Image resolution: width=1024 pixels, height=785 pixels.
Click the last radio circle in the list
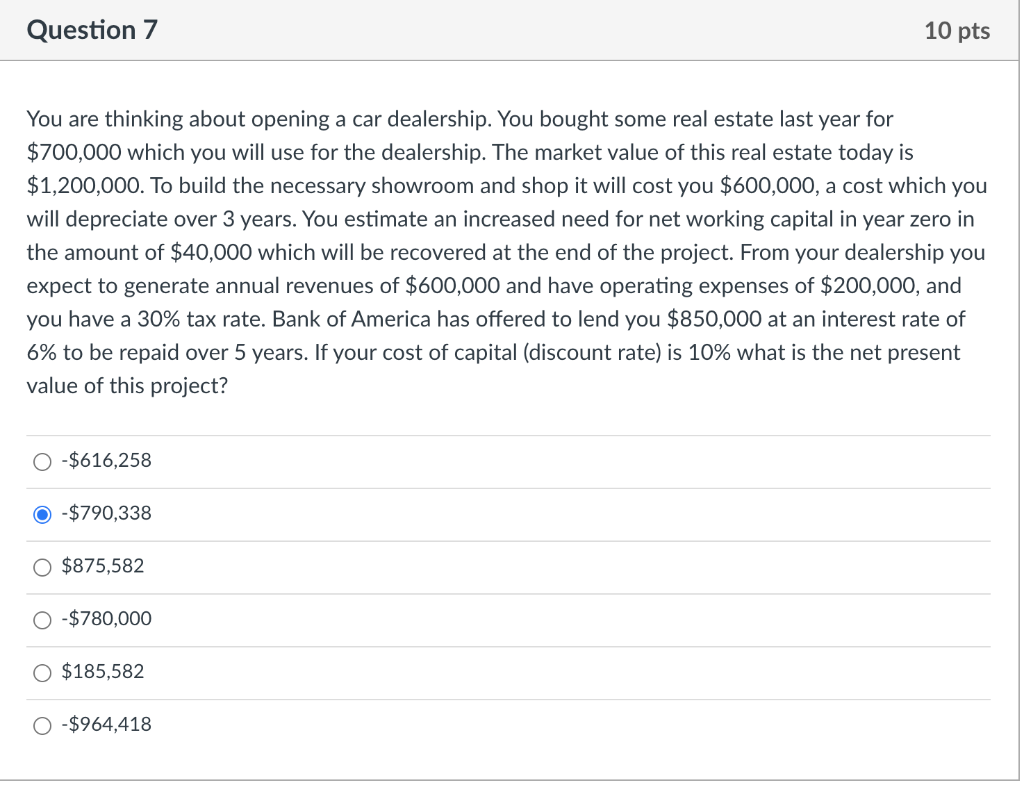[x=42, y=725]
